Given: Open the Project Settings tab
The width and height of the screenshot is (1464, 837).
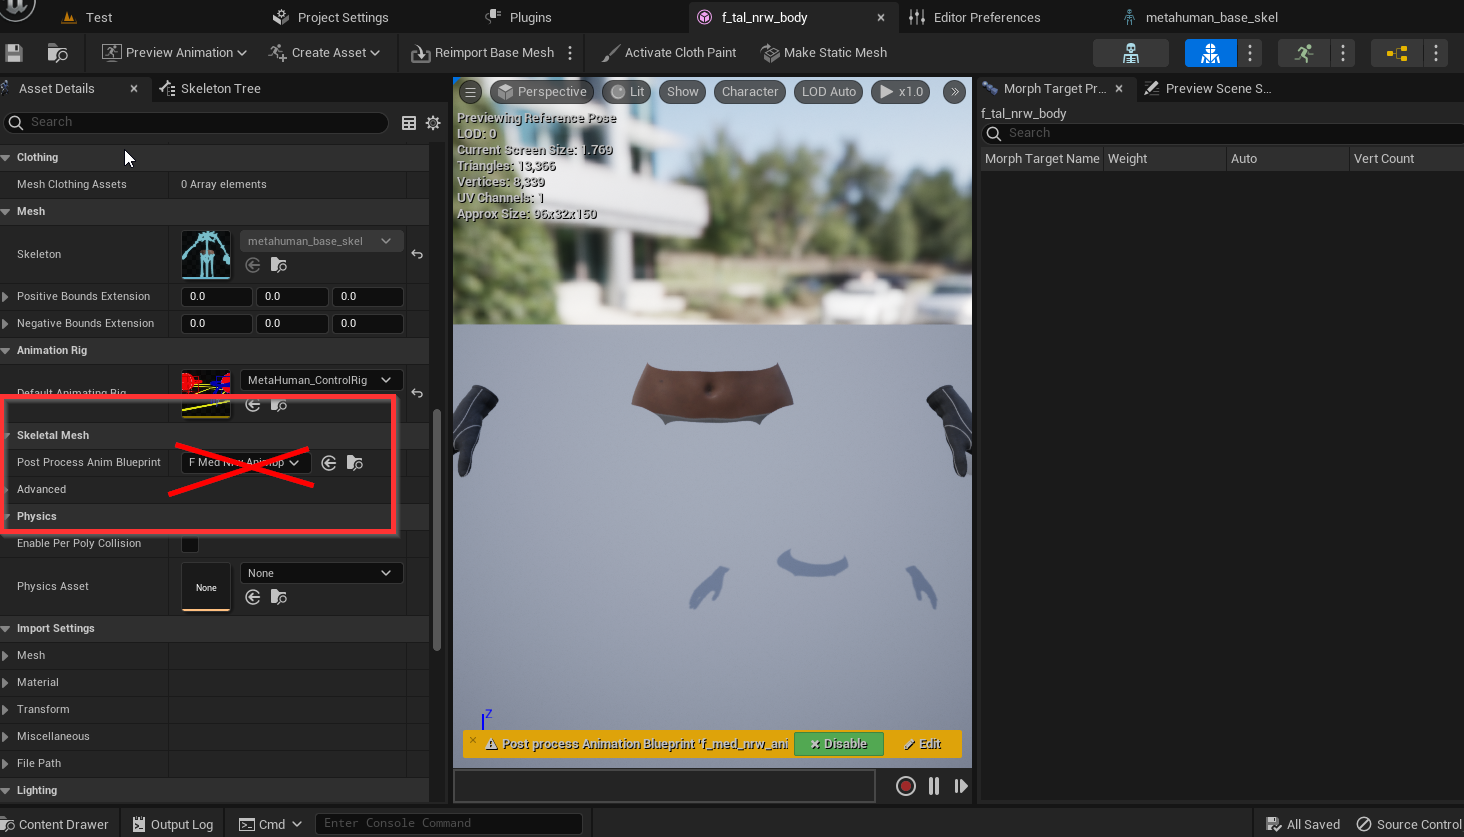Looking at the screenshot, I should pyautogui.click(x=342, y=17).
